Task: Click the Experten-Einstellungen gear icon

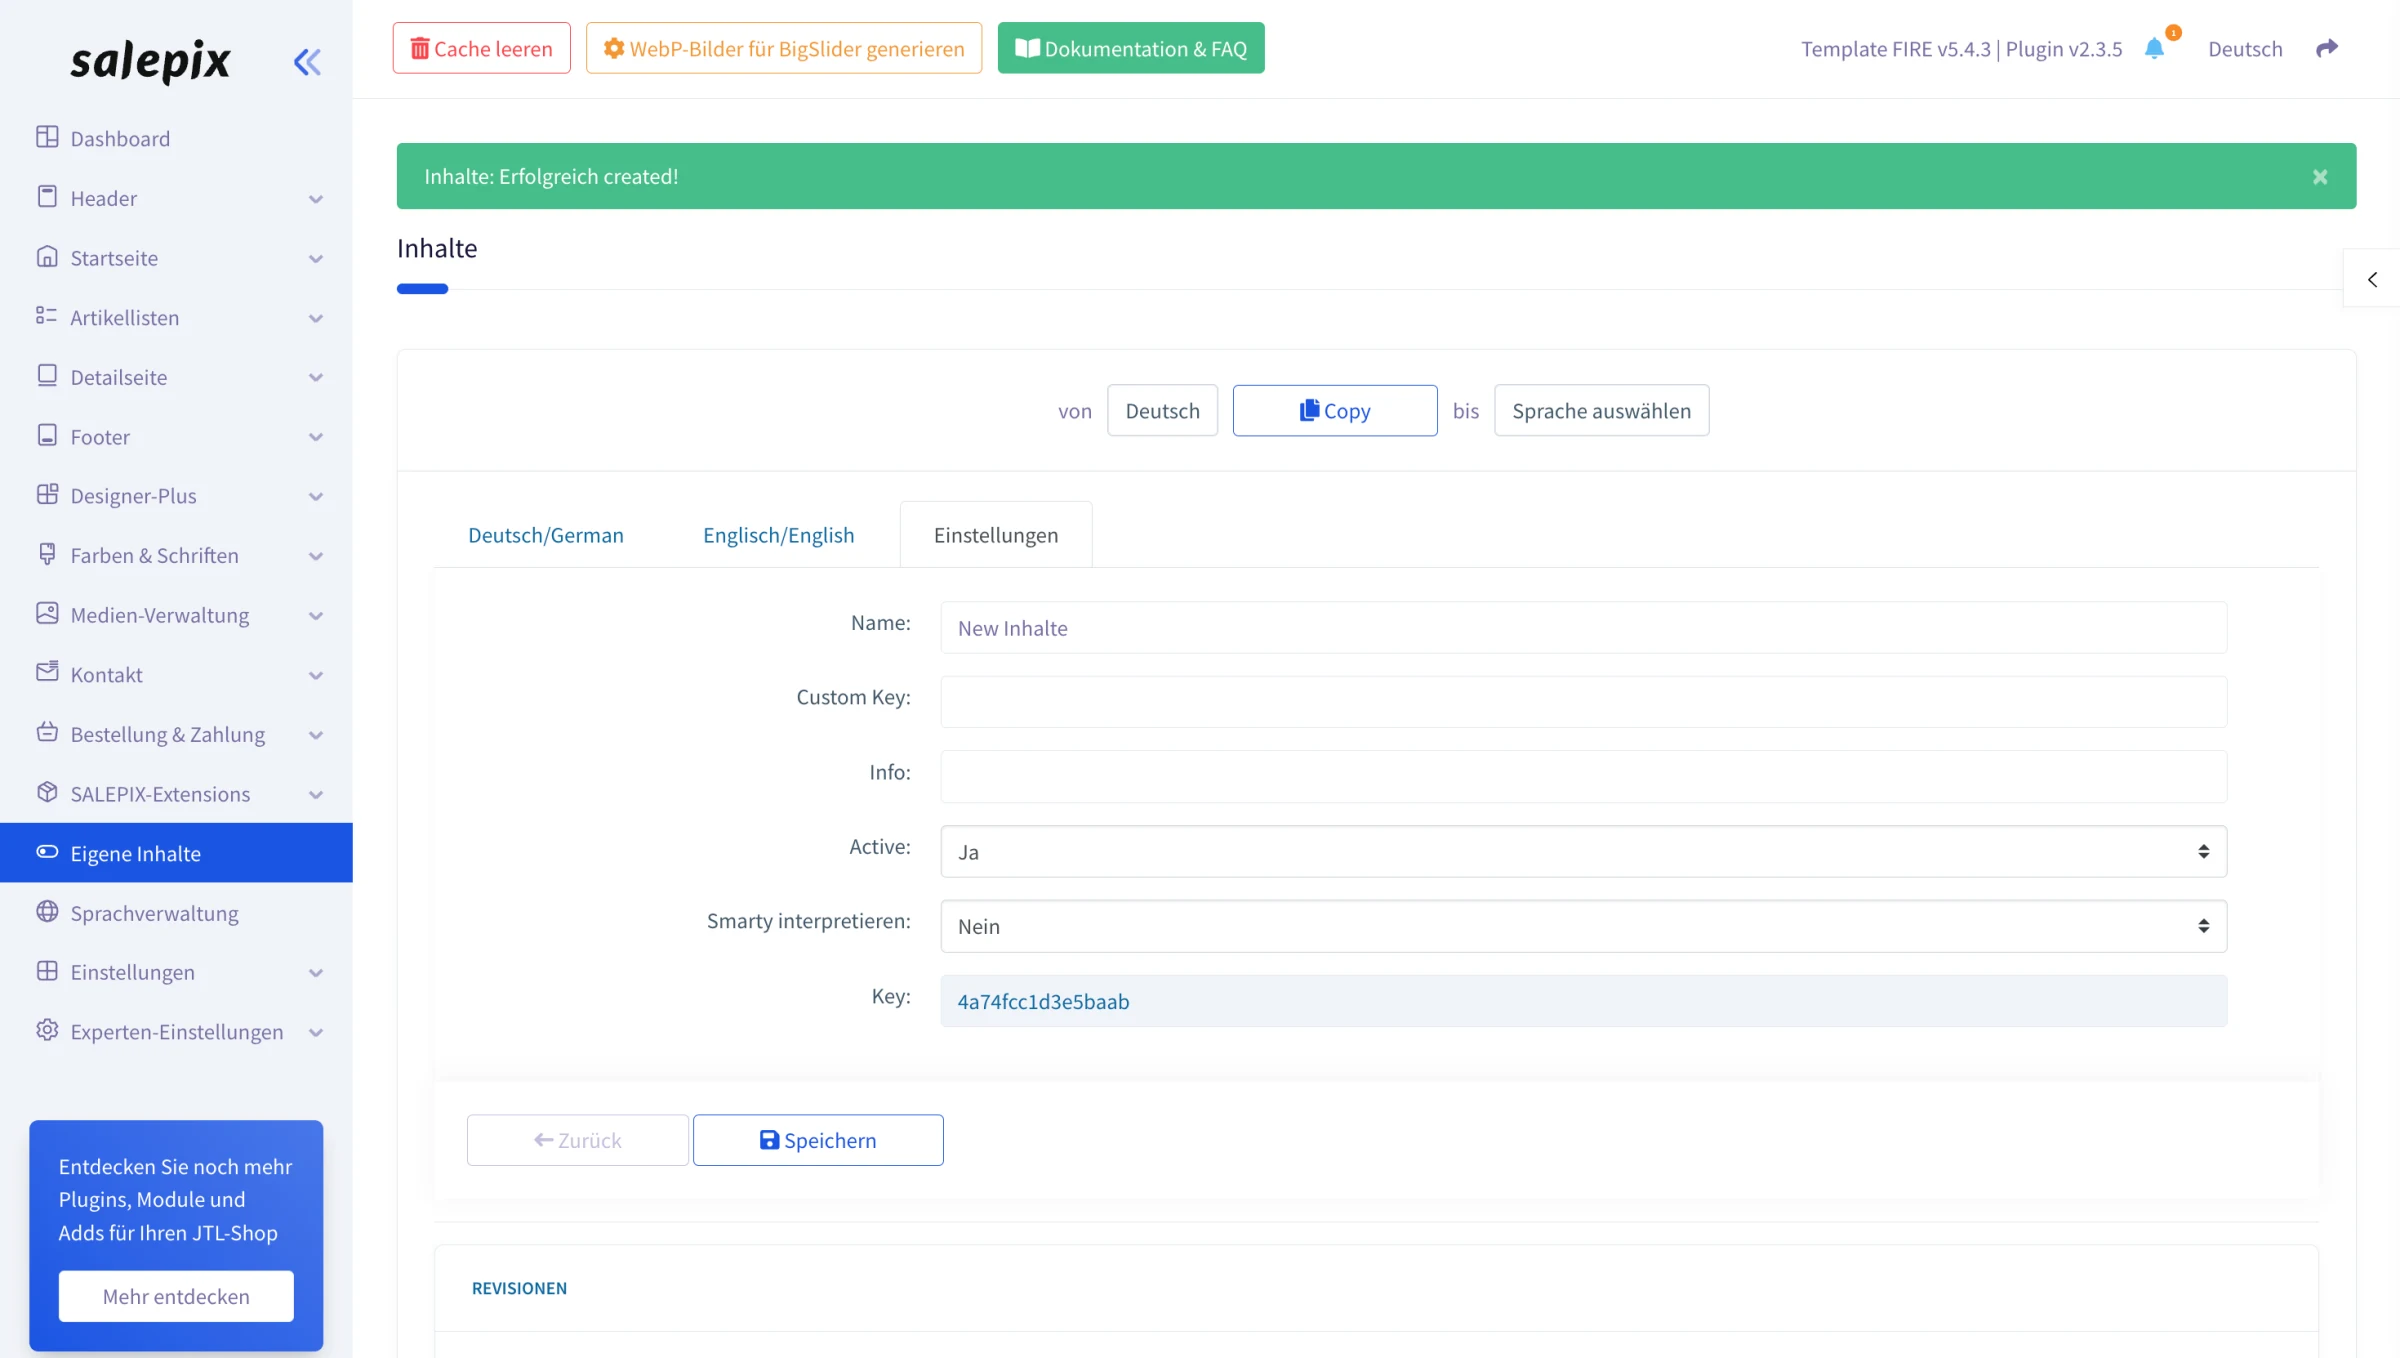Action: 47,1030
